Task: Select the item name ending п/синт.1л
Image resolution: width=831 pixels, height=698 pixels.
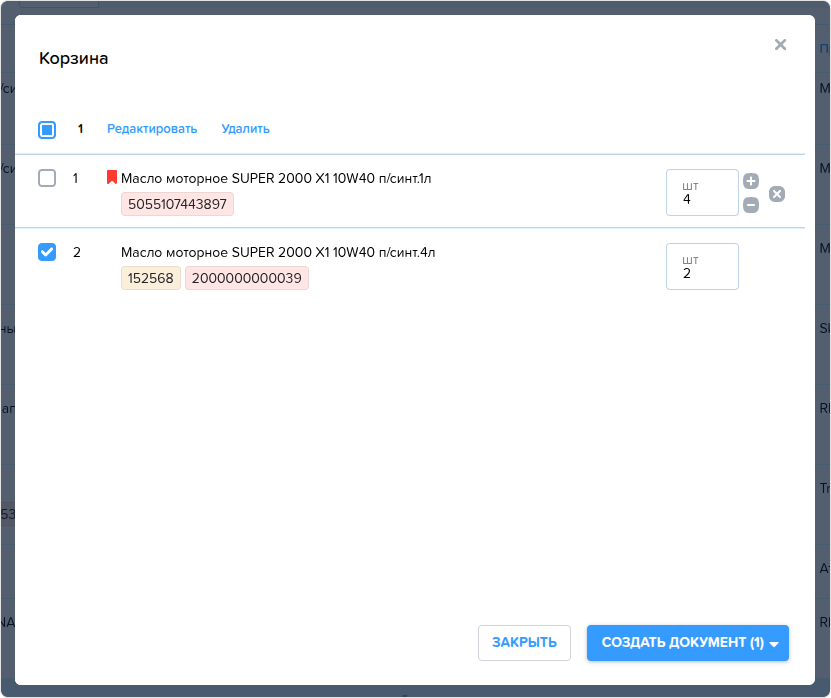Action: tap(276, 178)
